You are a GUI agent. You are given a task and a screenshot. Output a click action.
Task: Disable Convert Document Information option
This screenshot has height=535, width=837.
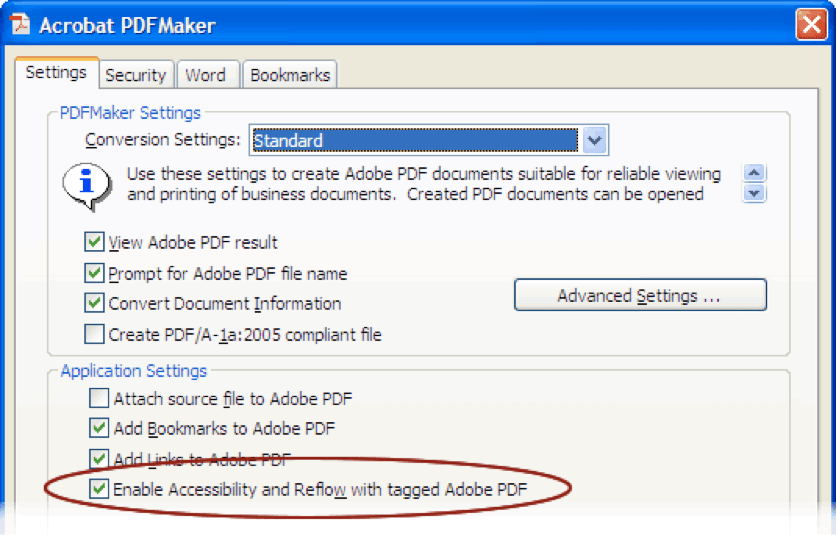[x=95, y=303]
